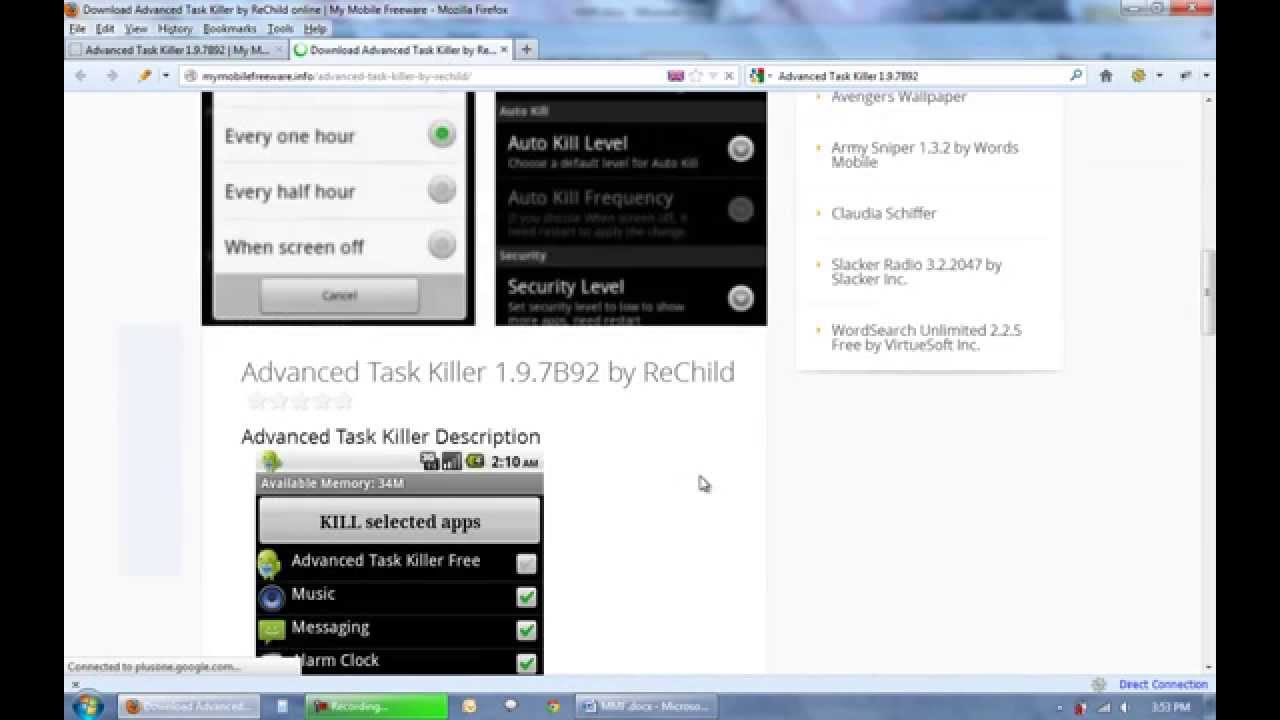
Task: Open the History menu
Action: click(x=175, y=29)
